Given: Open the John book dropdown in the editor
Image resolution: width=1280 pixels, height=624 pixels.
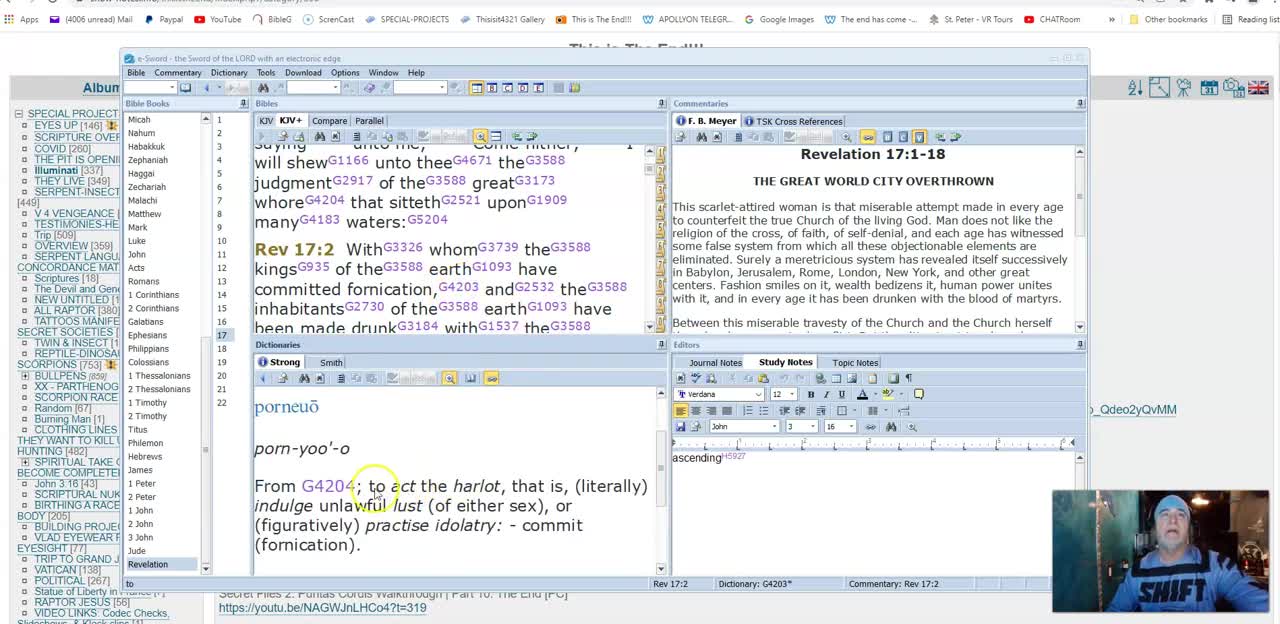Looking at the screenshot, I should (774, 427).
